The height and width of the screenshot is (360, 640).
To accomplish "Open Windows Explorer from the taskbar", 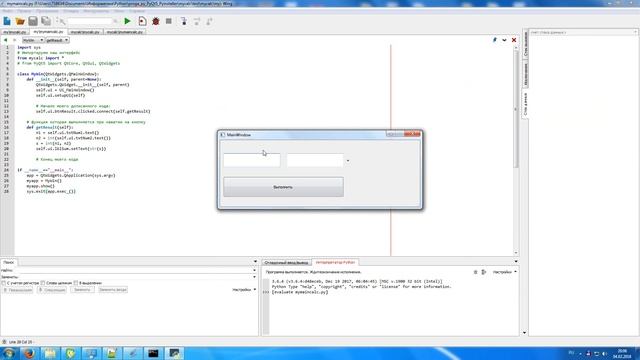I will [x=50, y=353].
